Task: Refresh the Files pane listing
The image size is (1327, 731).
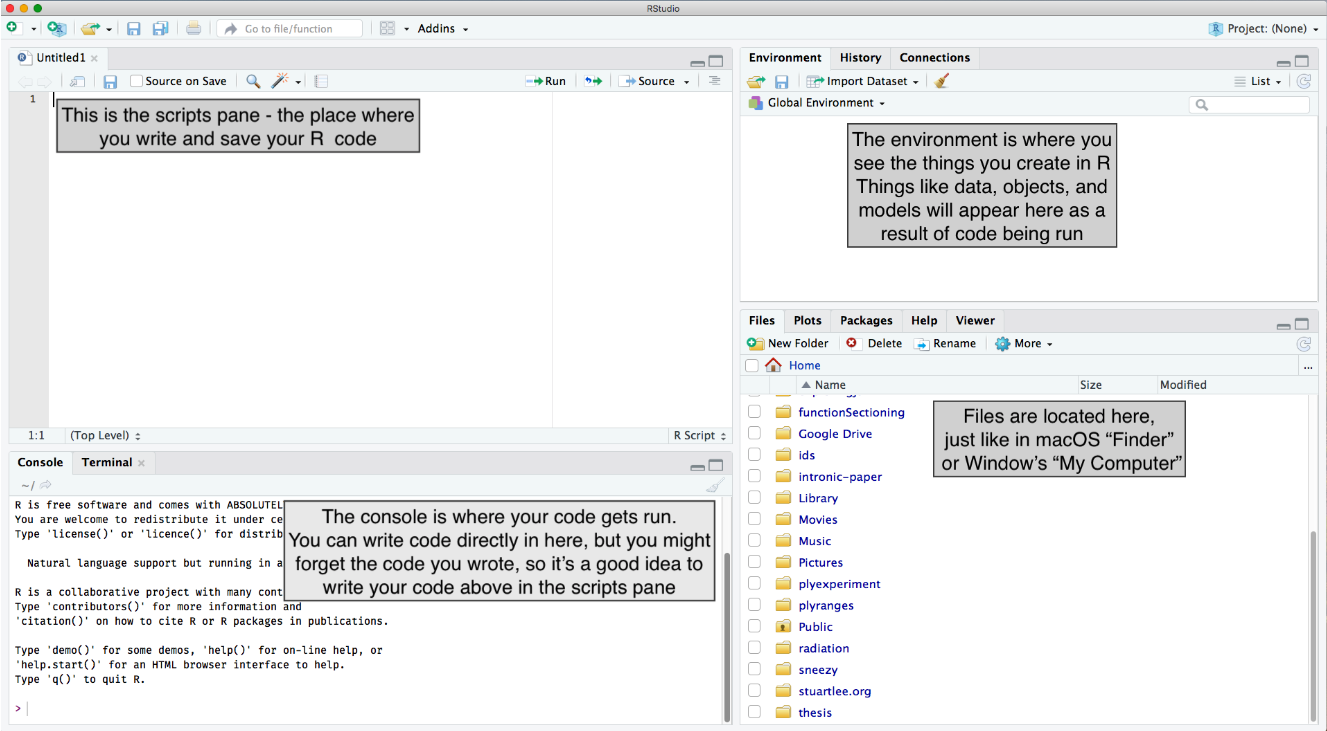Action: (1303, 343)
